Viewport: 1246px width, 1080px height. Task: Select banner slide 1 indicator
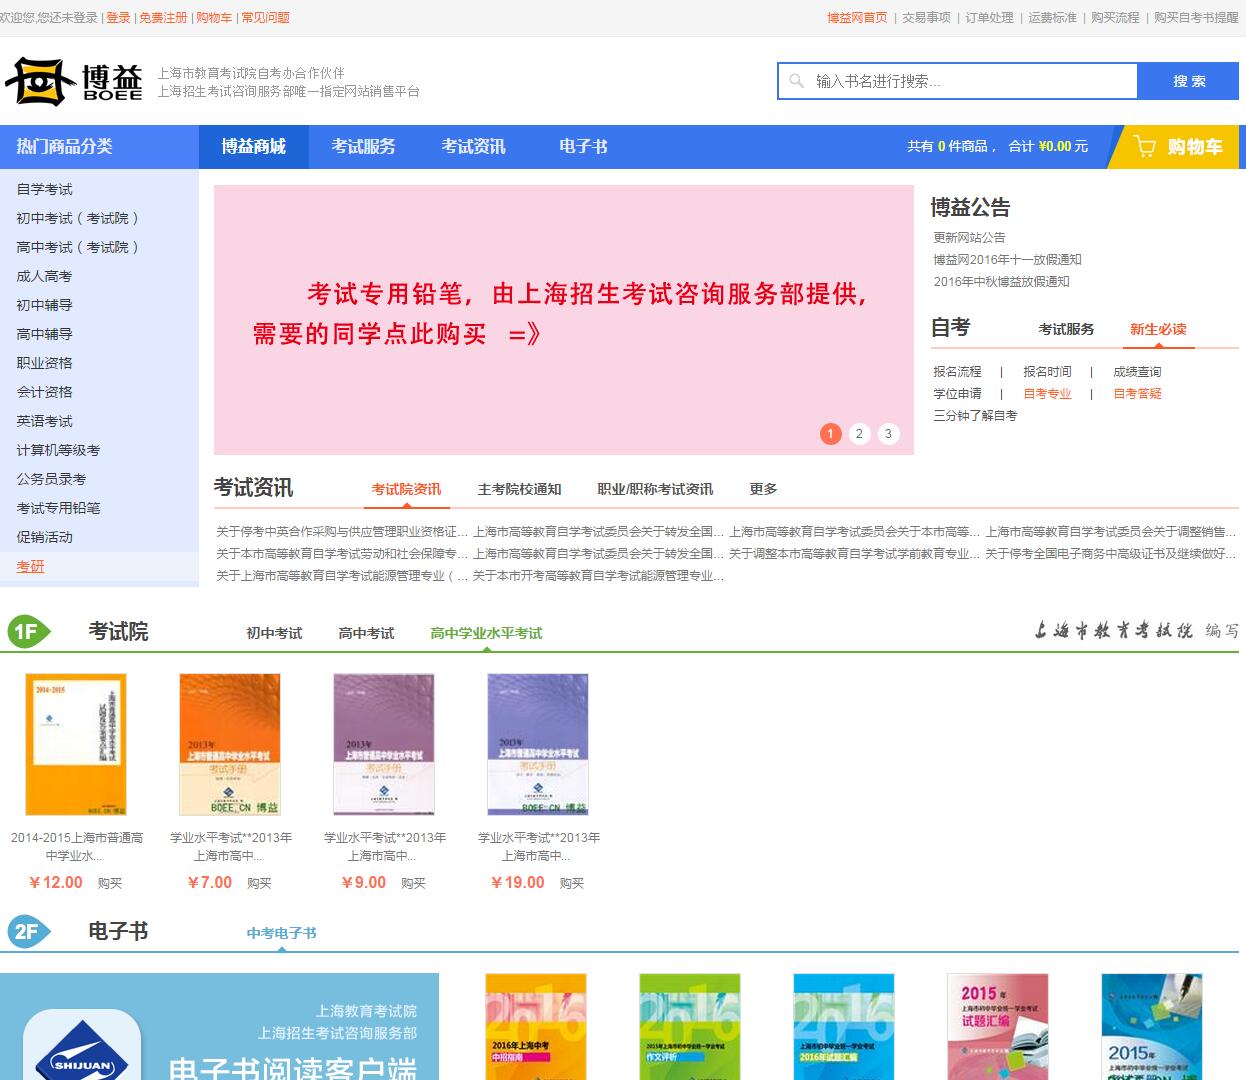(x=830, y=434)
